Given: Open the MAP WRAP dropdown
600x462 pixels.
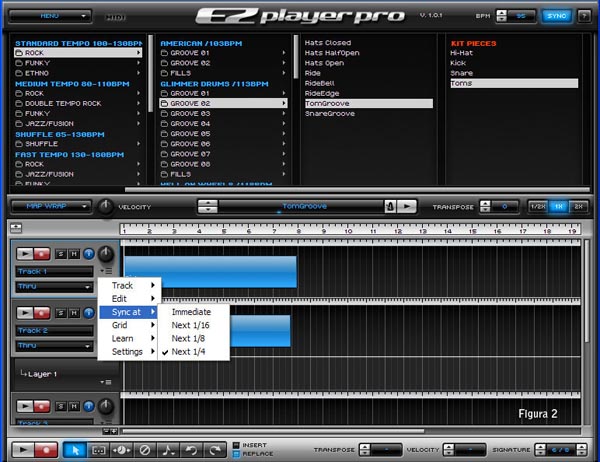Looking at the screenshot, I should 51,206.
